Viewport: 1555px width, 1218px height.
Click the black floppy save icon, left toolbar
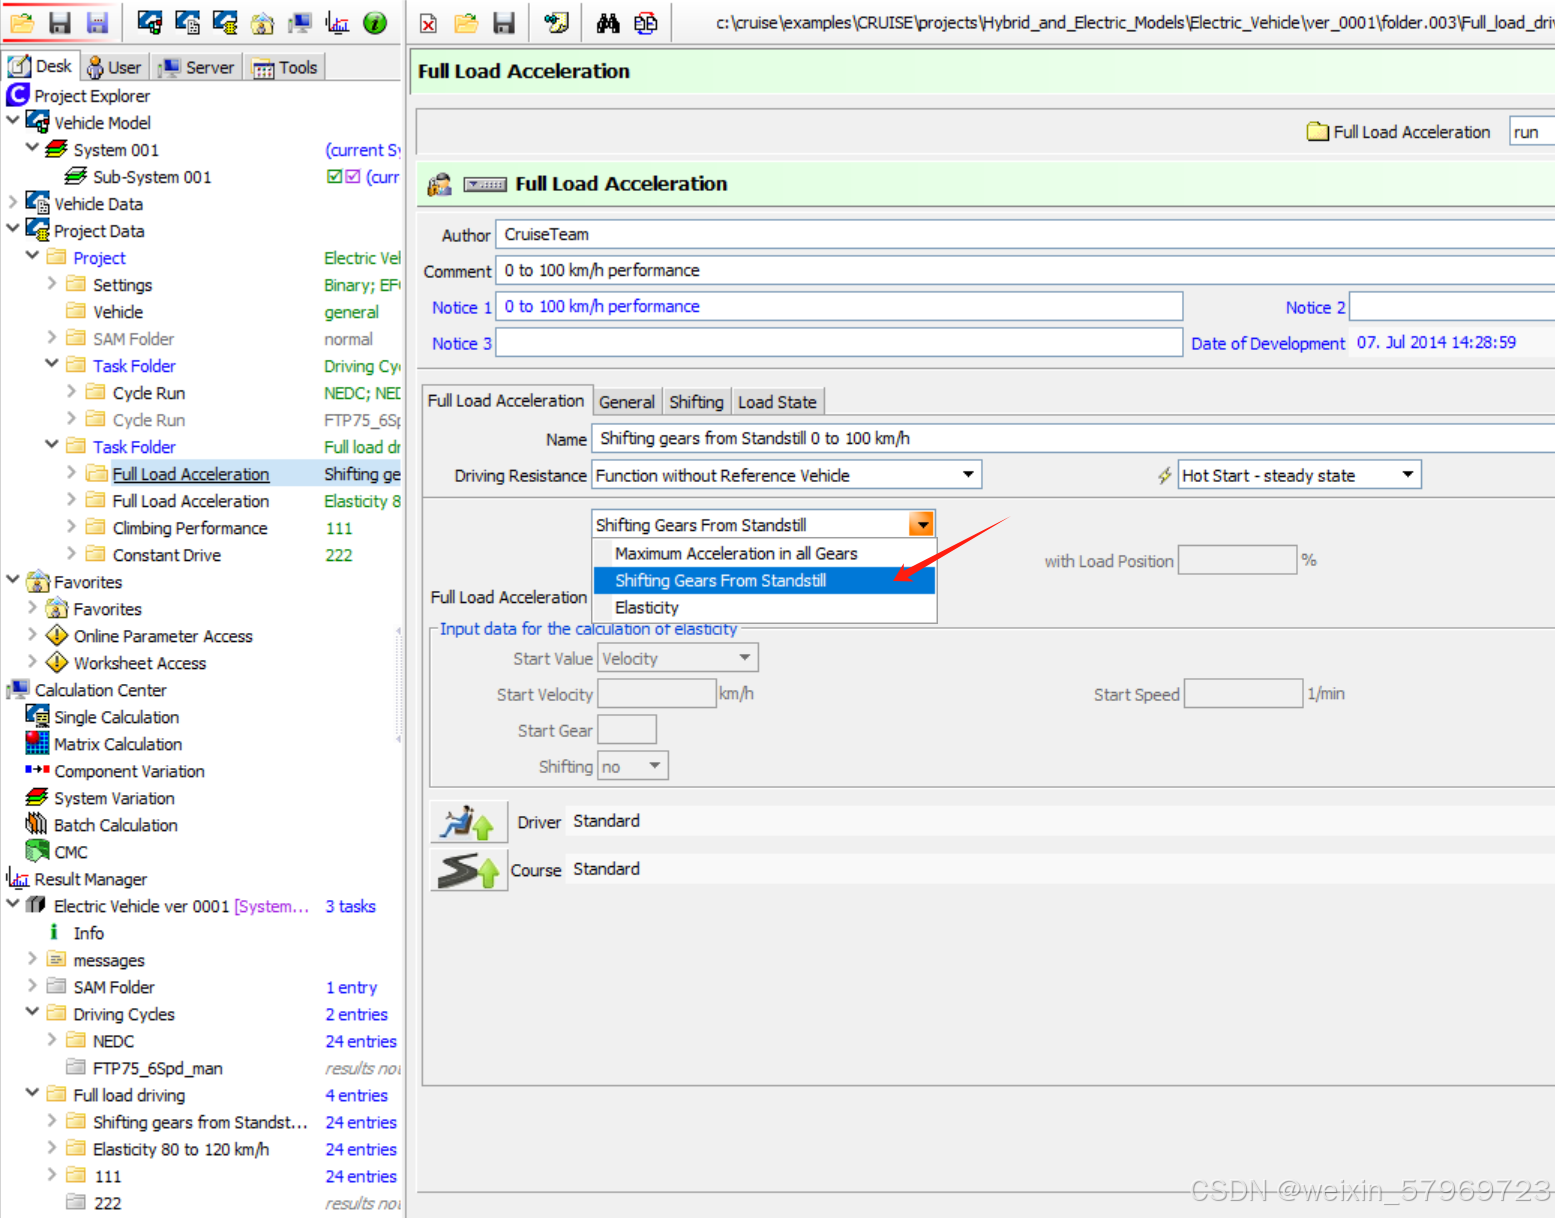click(60, 22)
